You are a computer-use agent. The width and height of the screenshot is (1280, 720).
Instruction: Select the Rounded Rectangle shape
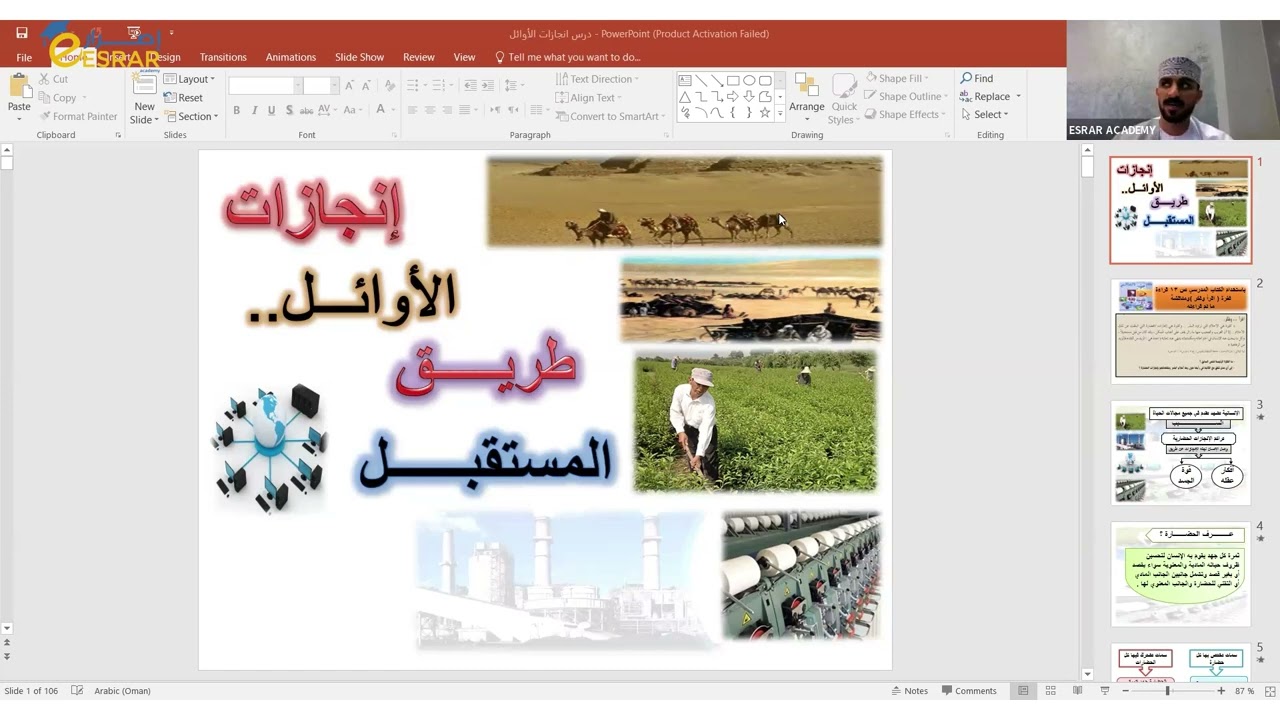(x=765, y=81)
